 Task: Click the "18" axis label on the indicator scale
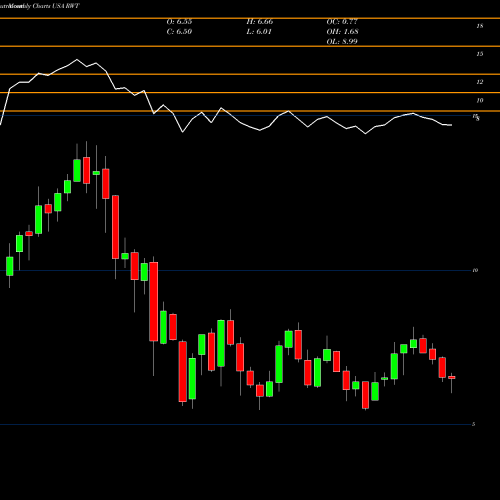point(480,26)
